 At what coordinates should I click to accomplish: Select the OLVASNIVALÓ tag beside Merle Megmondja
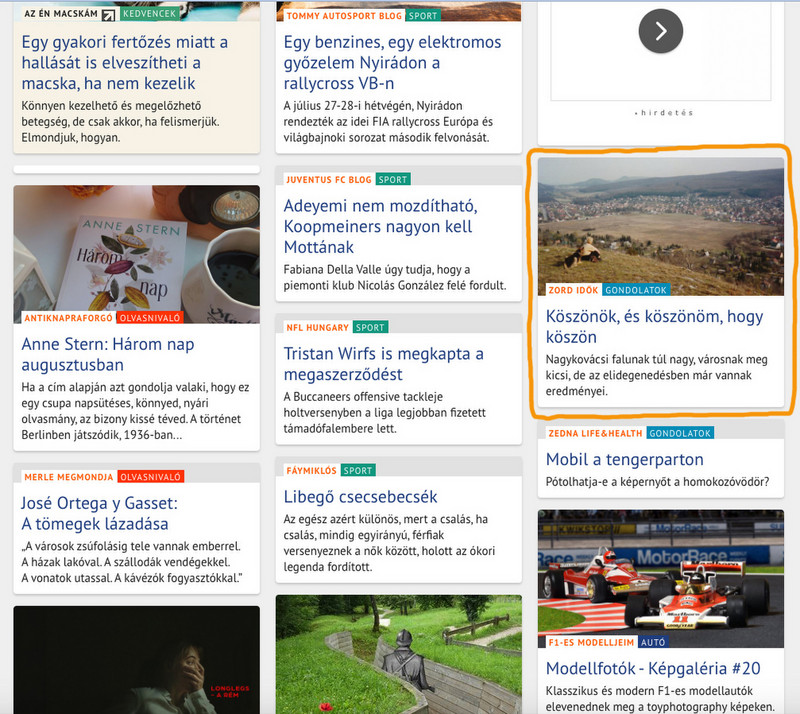[x=151, y=477]
